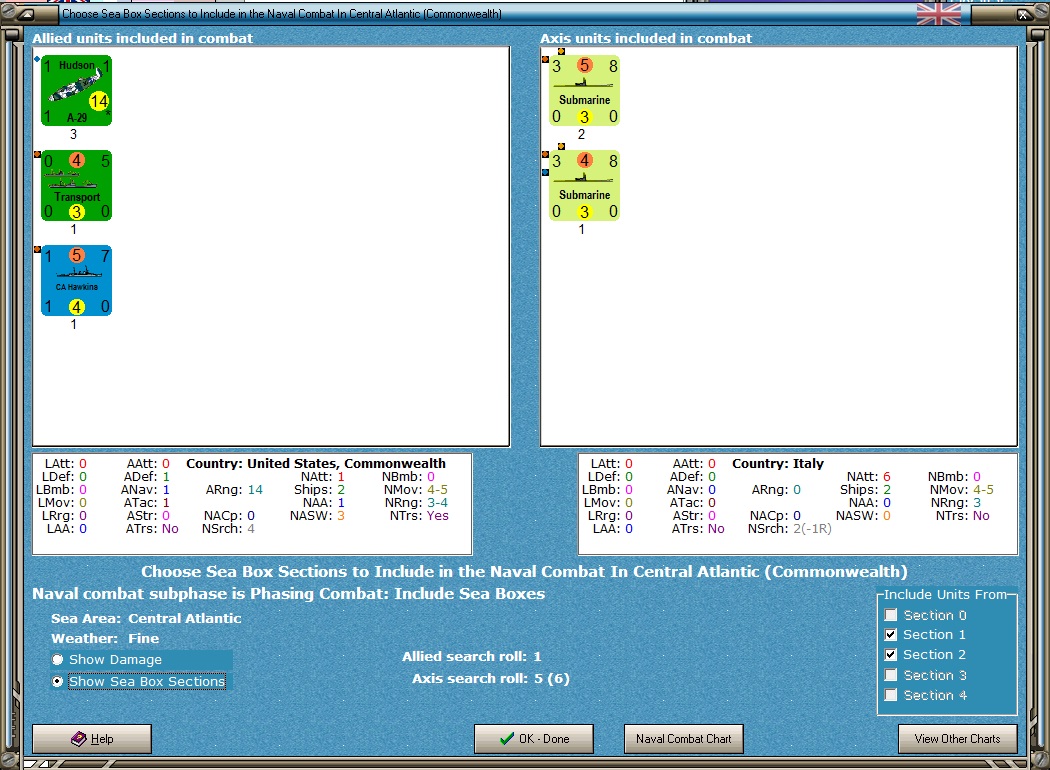This screenshot has height=770, width=1050.
Task: Select the Allied Transport ship unit
Action: pyautogui.click(x=76, y=185)
